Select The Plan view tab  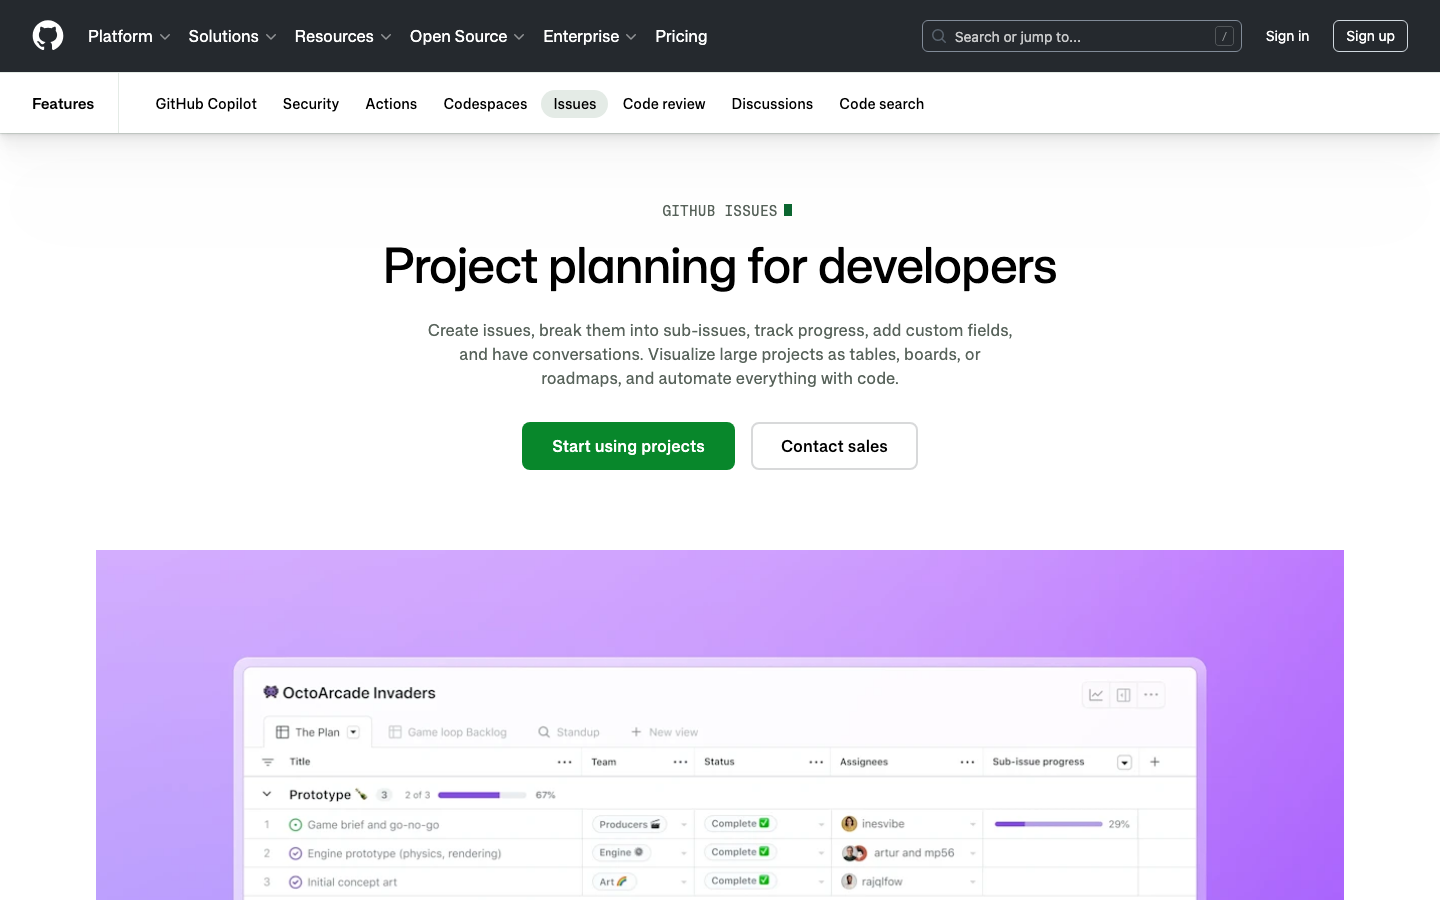[x=317, y=732]
